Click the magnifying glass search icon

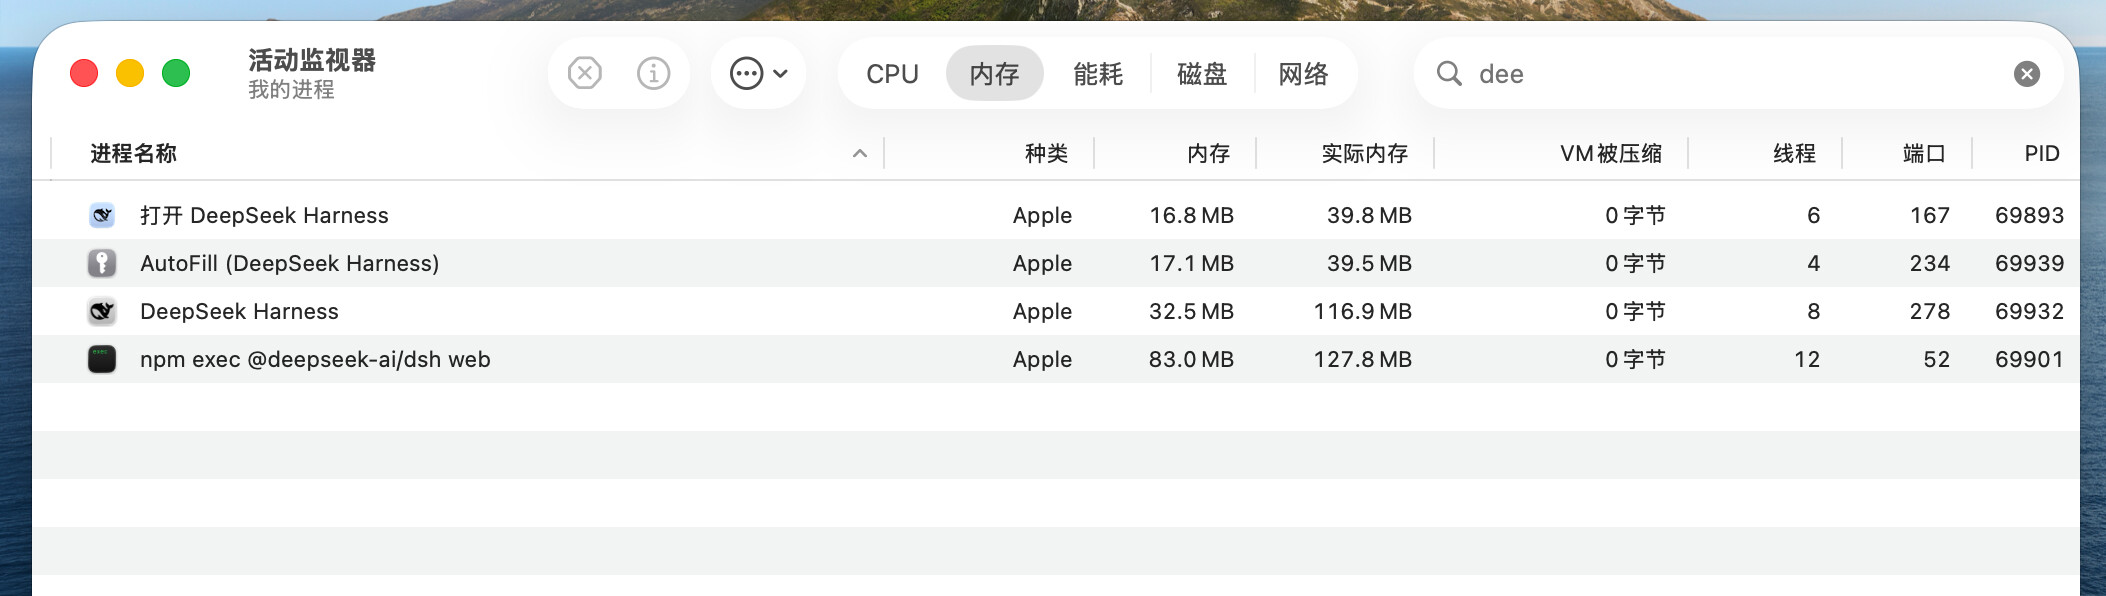(x=1449, y=73)
